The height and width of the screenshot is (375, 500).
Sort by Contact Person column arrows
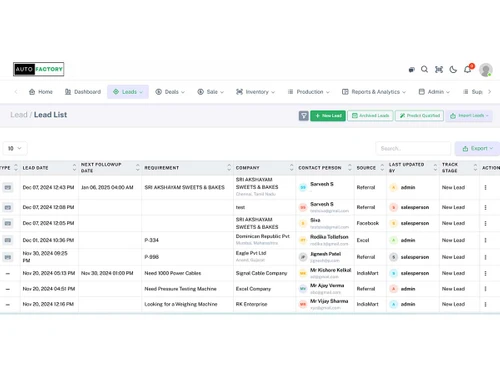click(x=350, y=168)
